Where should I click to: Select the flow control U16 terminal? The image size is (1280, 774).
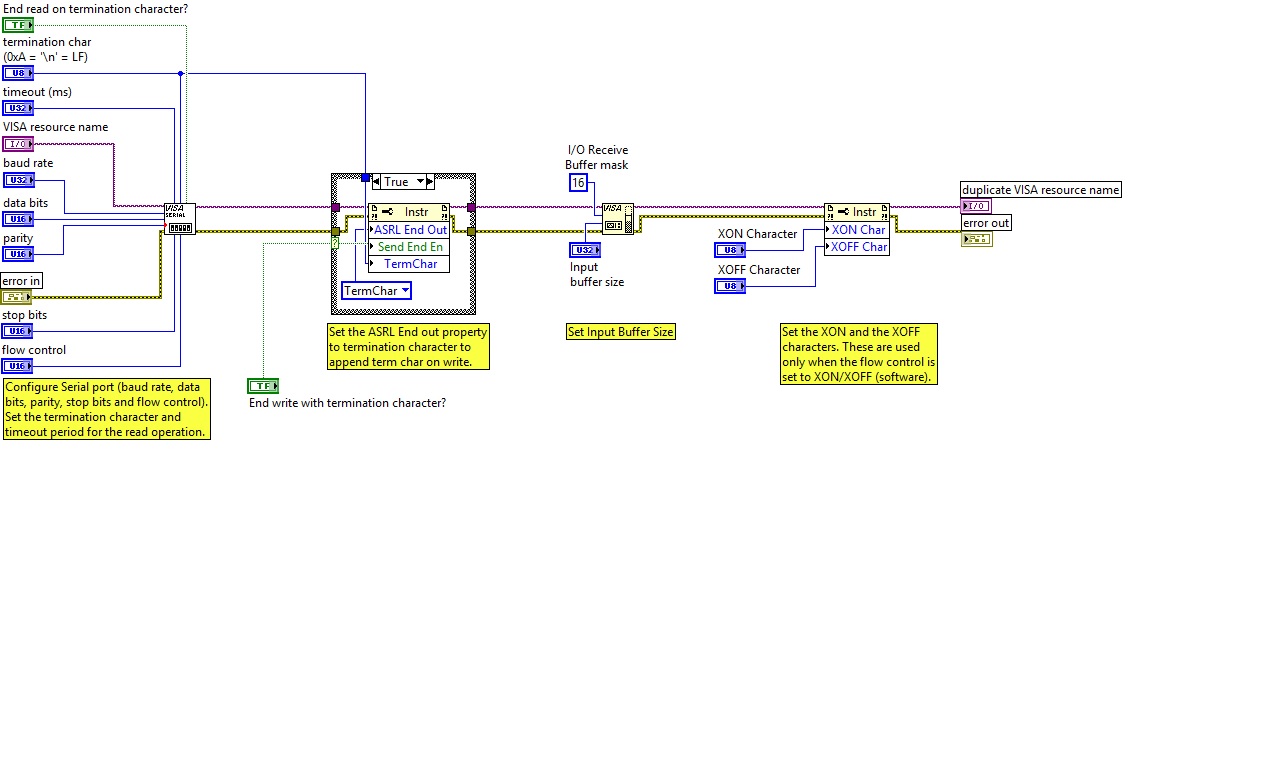[18, 366]
